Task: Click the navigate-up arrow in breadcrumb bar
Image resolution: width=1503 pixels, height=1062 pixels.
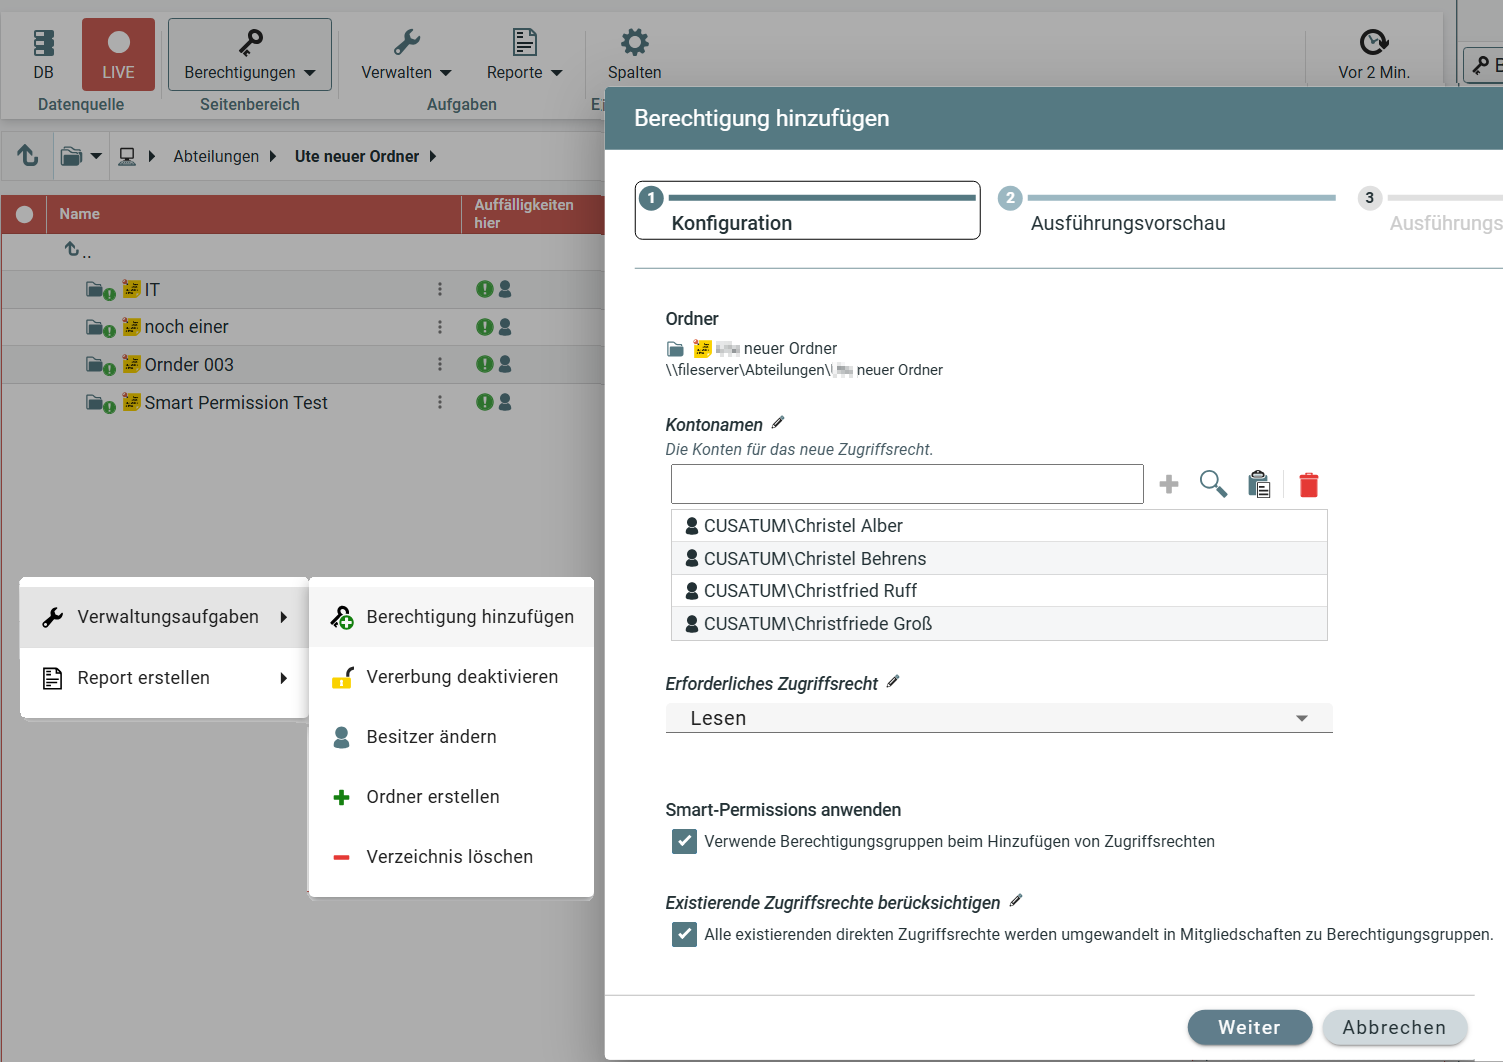Action: [x=28, y=156]
